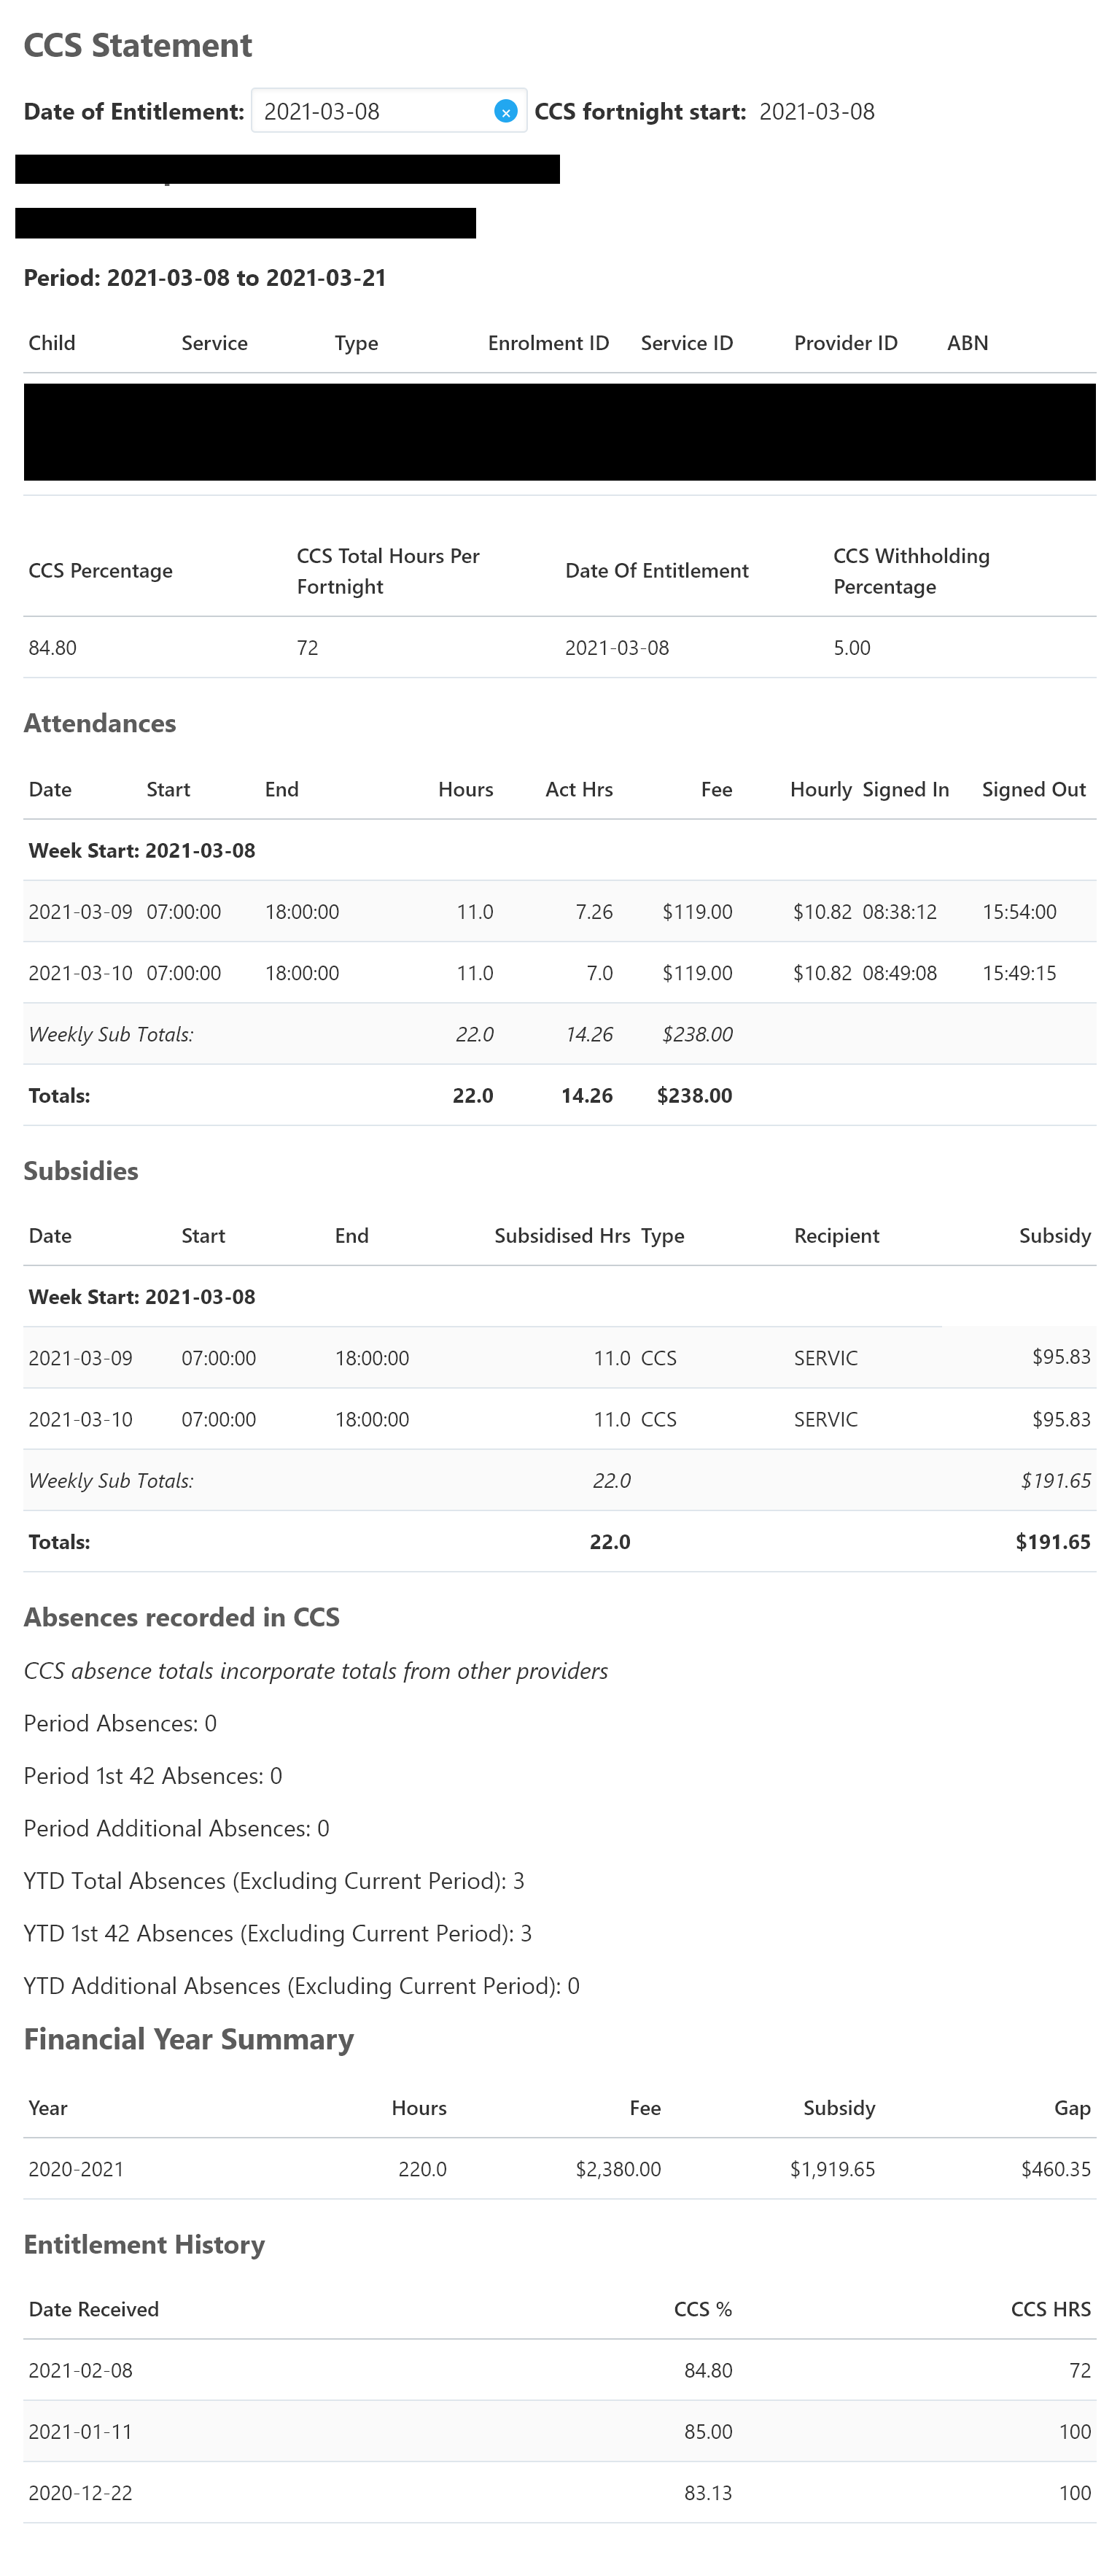Select the financial year gap $460.35
Image resolution: width=1120 pixels, height=2576 pixels.
pyautogui.click(x=1056, y=2169)
